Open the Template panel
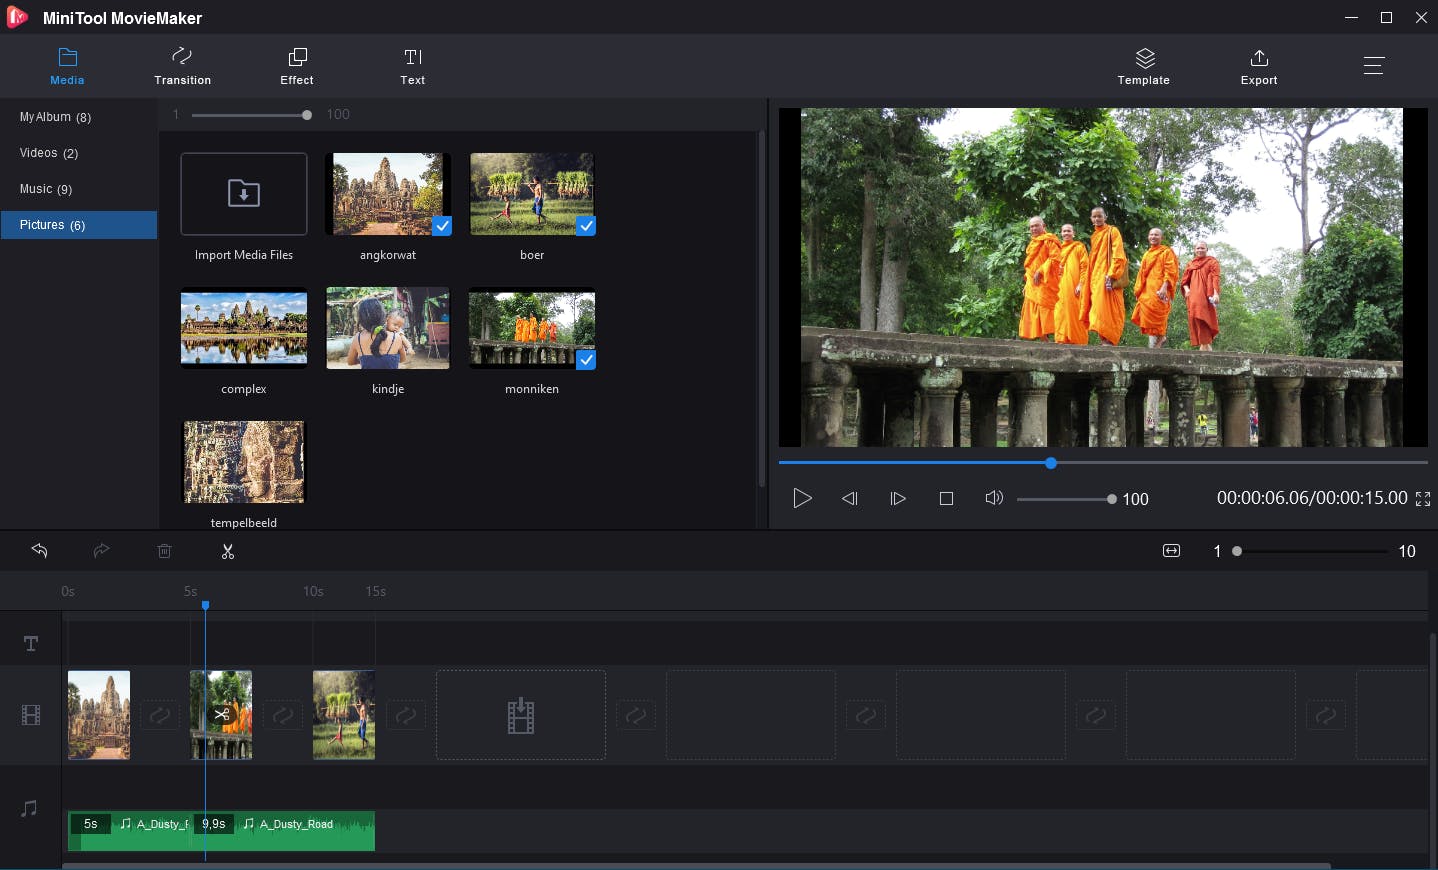This screenshot has height=870, width=1438. coord(1143,66)
